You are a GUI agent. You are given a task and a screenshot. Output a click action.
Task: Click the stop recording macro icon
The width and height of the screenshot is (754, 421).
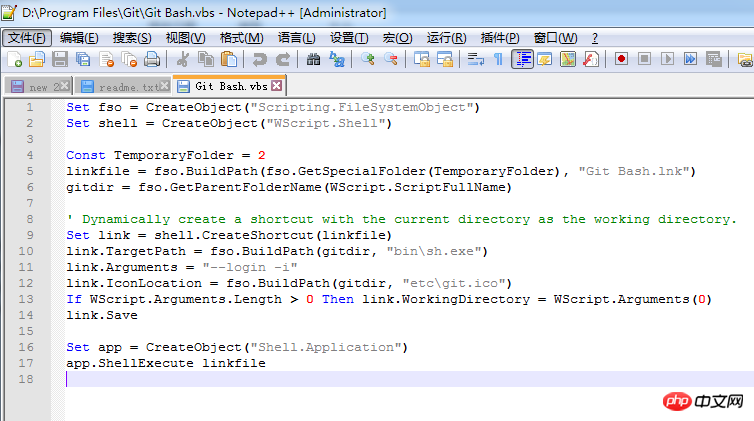click(x=644, y=59)
